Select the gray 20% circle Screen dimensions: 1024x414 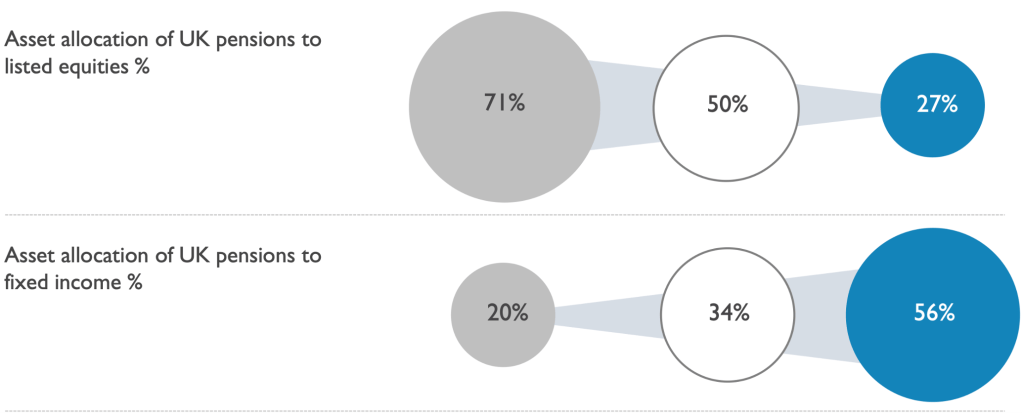(503, 315)
